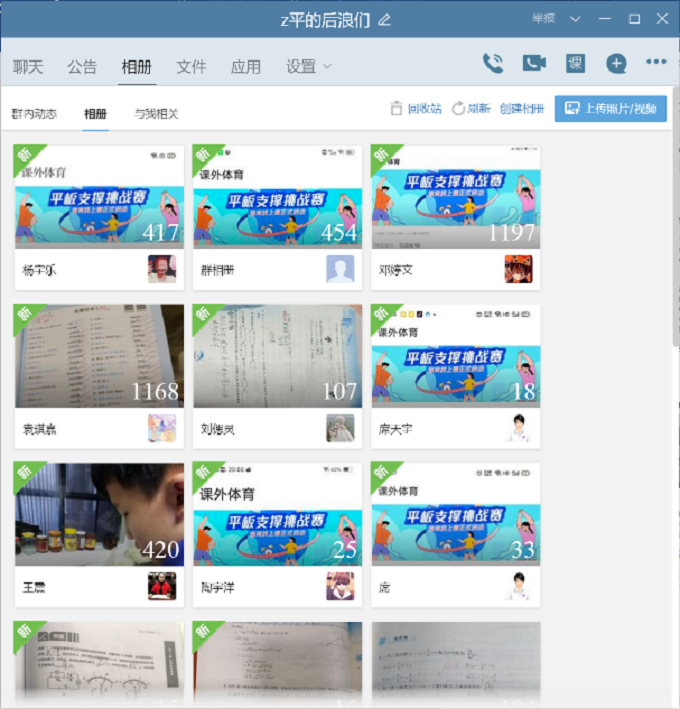Screen dimensions: 680x709
Task: Open 陶宇洋 album with 25 photos
Action: (x=278, y=515)
